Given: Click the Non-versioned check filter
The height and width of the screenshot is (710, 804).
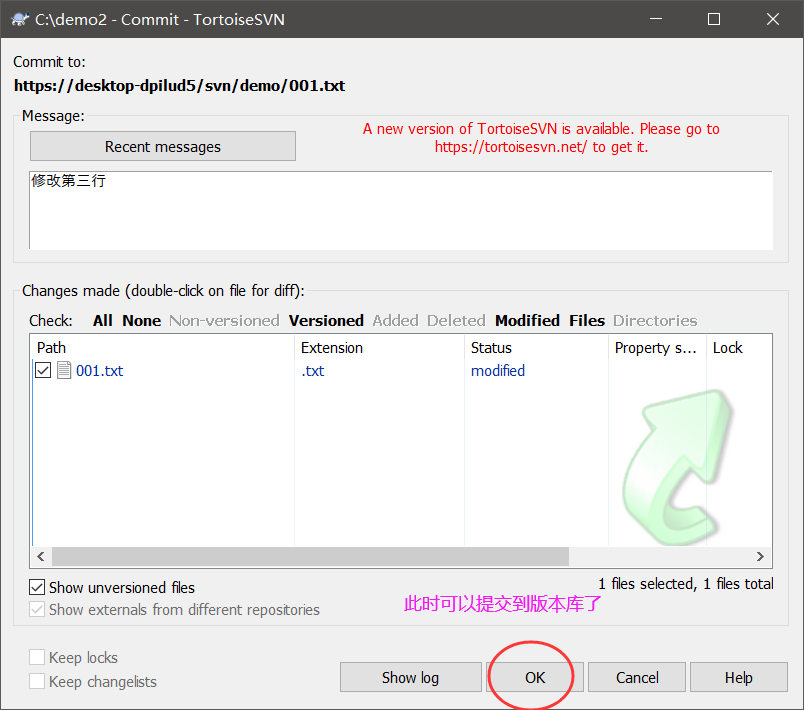Looking at the screenshot, I should coord(225,320).
